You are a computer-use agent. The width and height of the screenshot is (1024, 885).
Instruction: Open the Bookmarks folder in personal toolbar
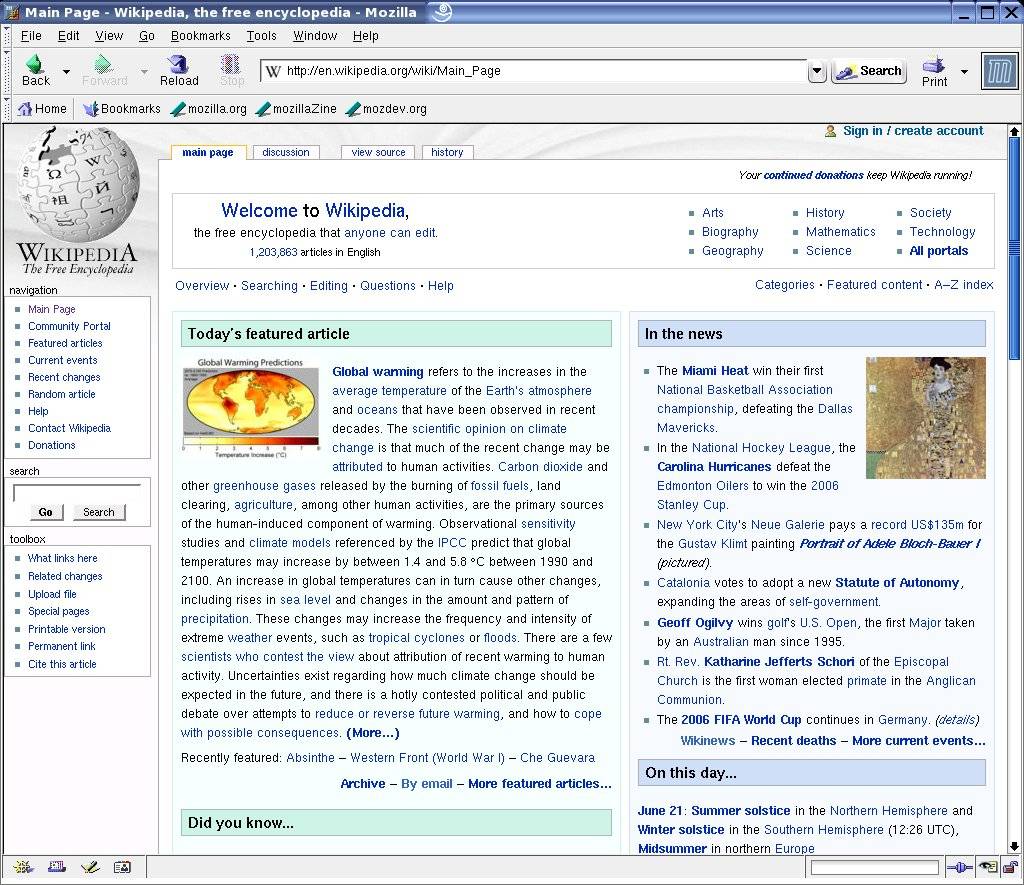122,109
